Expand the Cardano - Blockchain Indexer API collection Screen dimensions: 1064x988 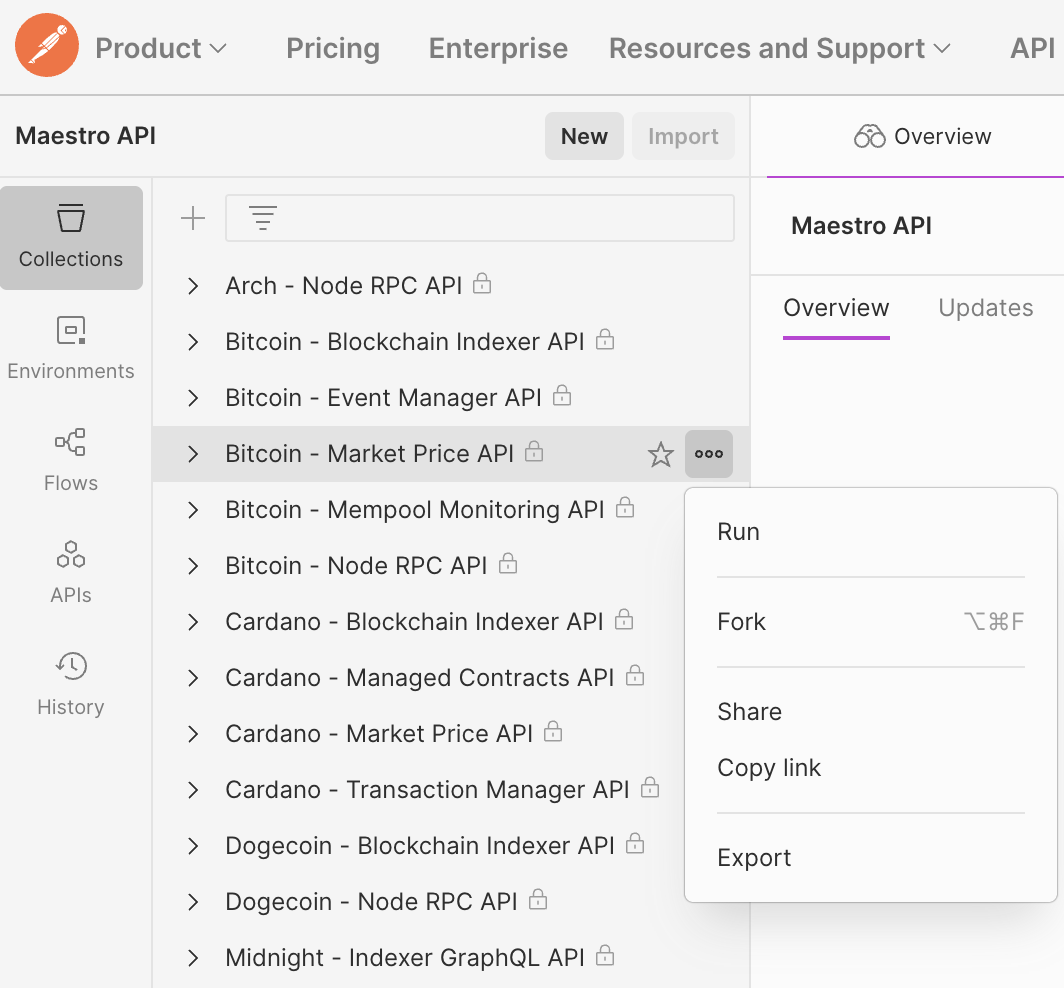tap(193, 621)
